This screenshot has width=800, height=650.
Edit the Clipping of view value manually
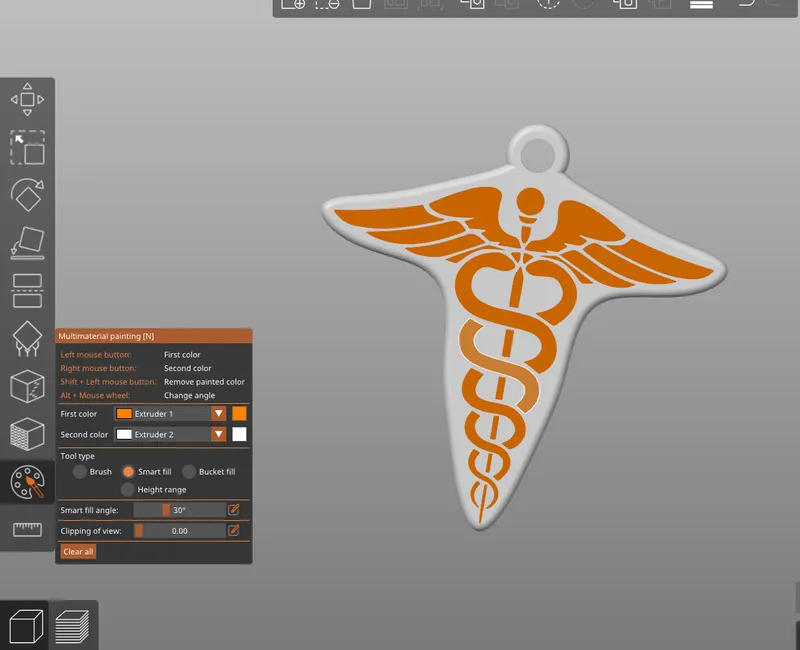click(x=234, y=531)
